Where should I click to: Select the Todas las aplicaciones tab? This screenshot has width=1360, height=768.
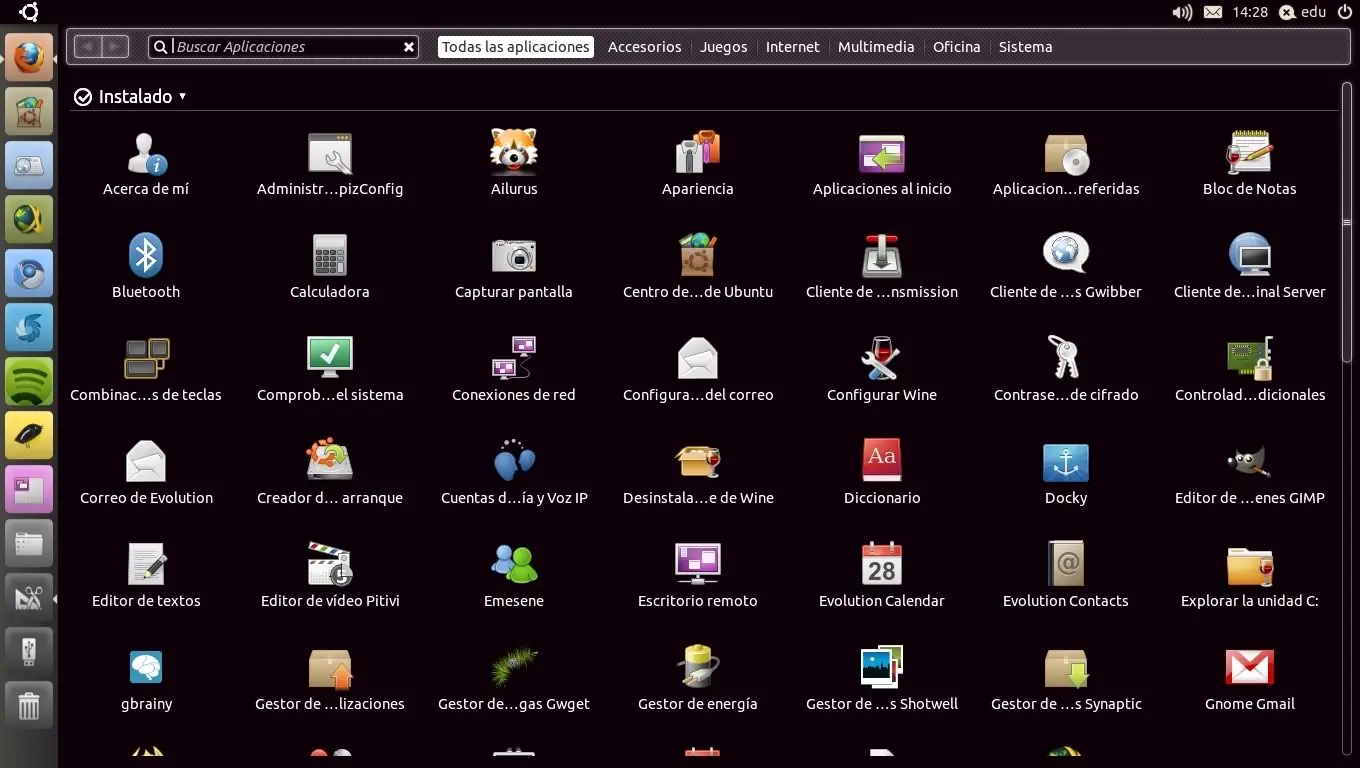click(516, 47)
